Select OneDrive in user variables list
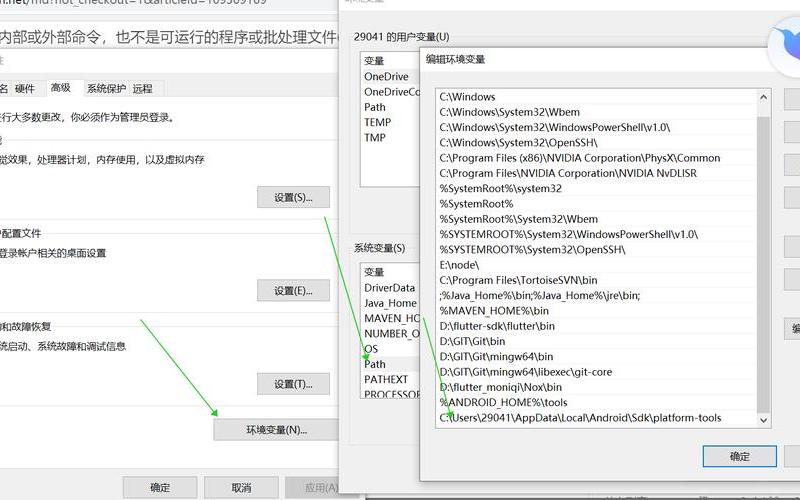Viewport: 800px width, 500px height. pos(390,77)
